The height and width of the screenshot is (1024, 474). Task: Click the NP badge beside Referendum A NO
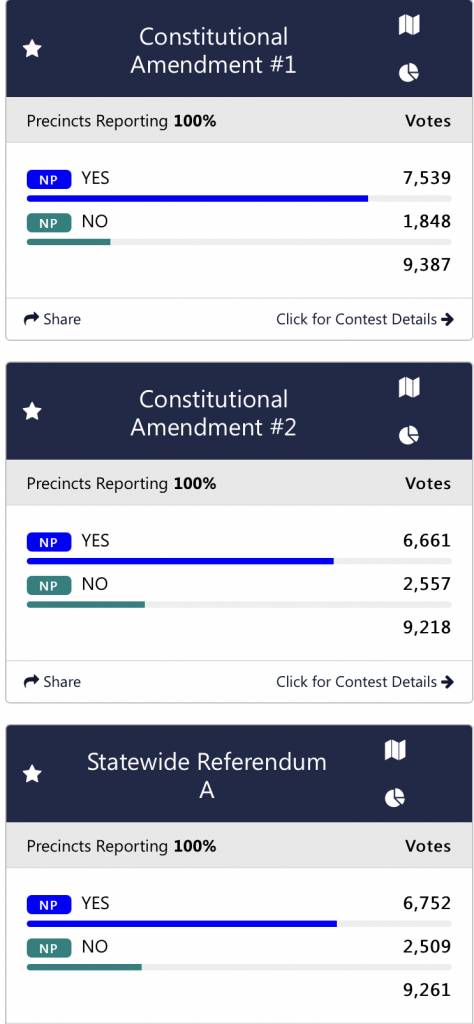(49, 948)
